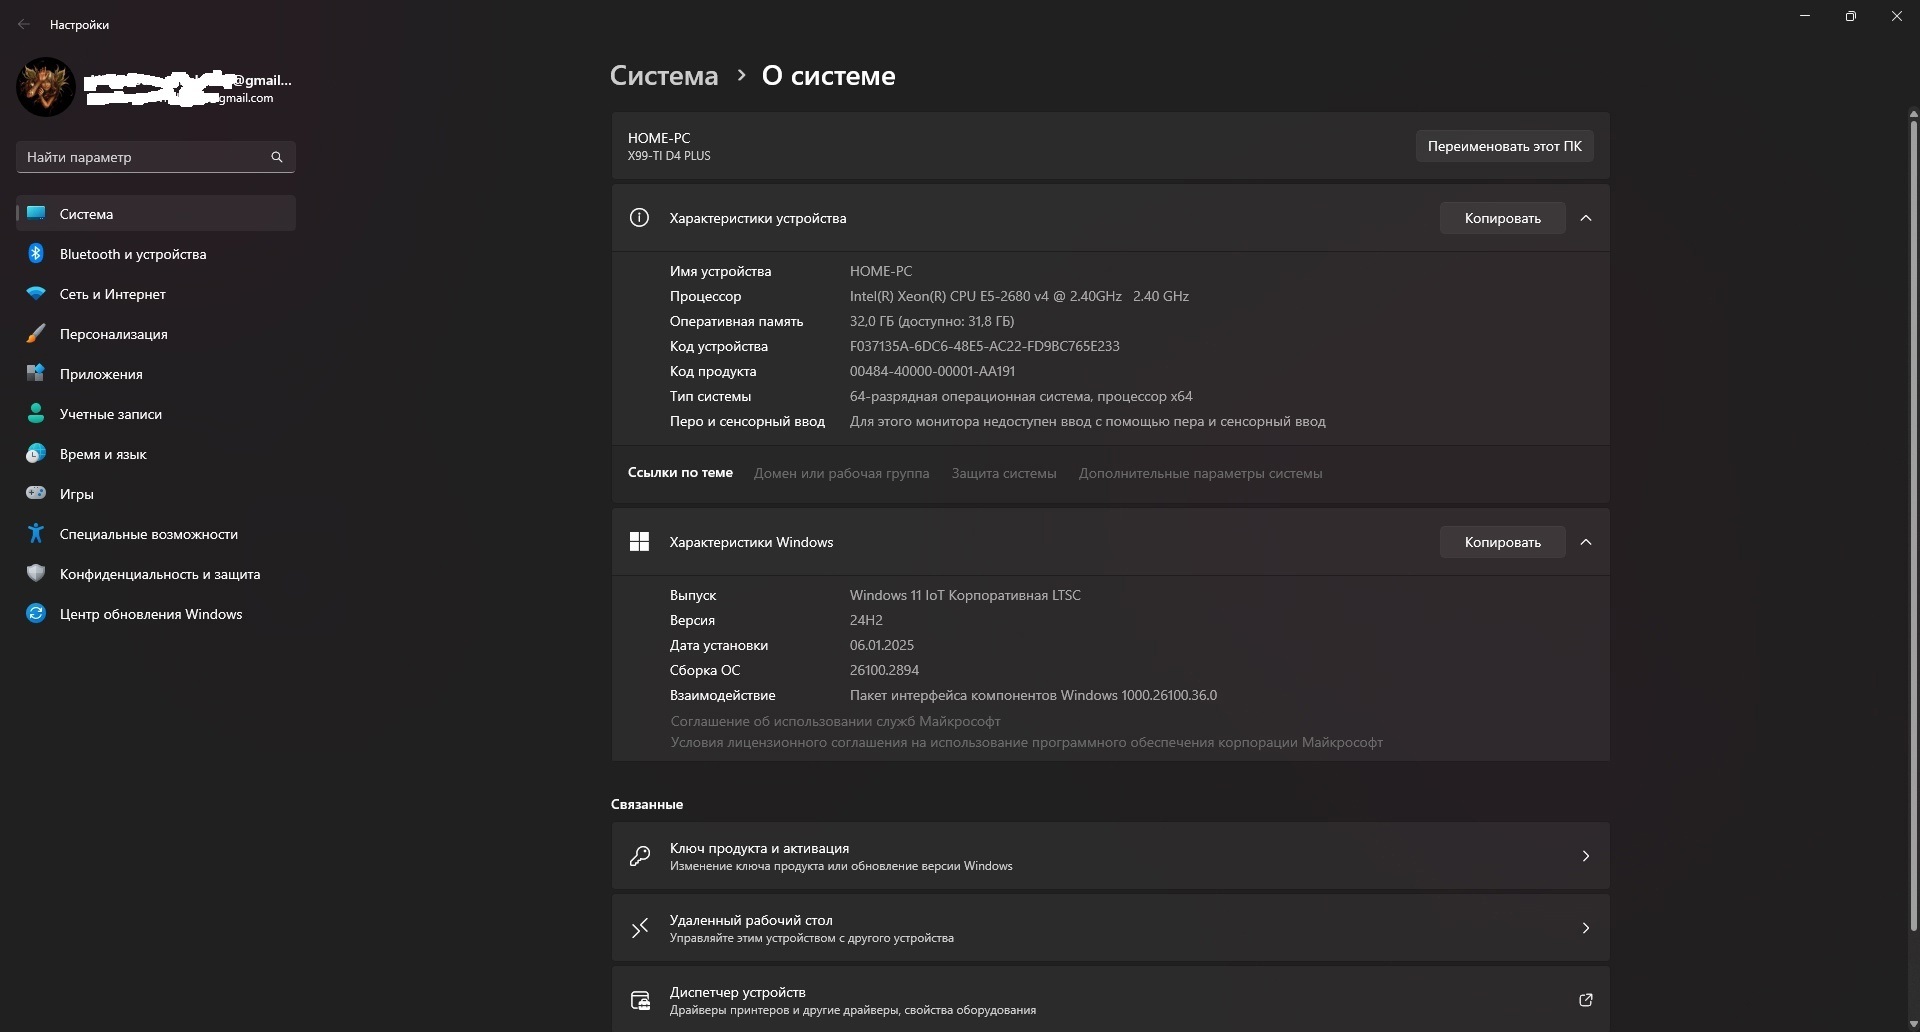1920x1032 pixels.
Task: Click the info icon beside Характеристики устройства
Action: tap(639, 217)
